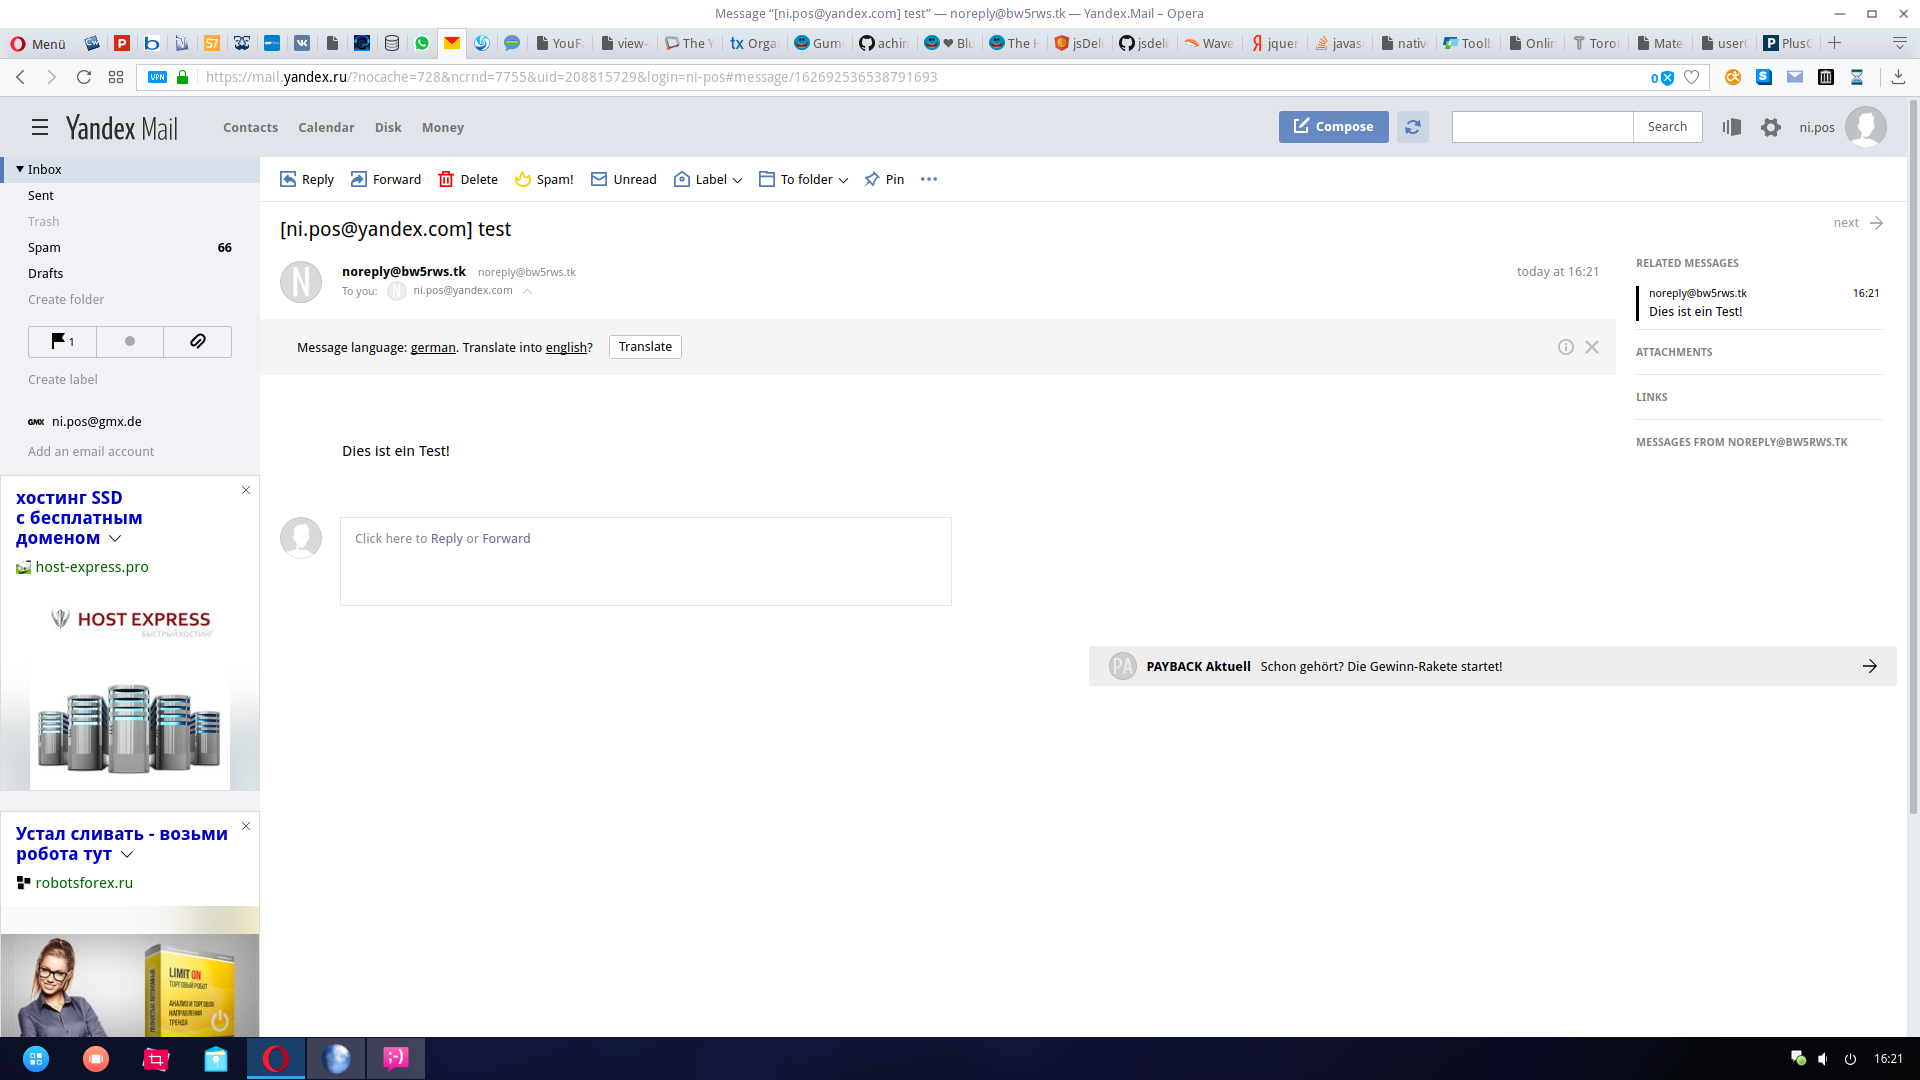Toggle the flagged messages filter
1920x1080 pixels.
tap(62, 341)
